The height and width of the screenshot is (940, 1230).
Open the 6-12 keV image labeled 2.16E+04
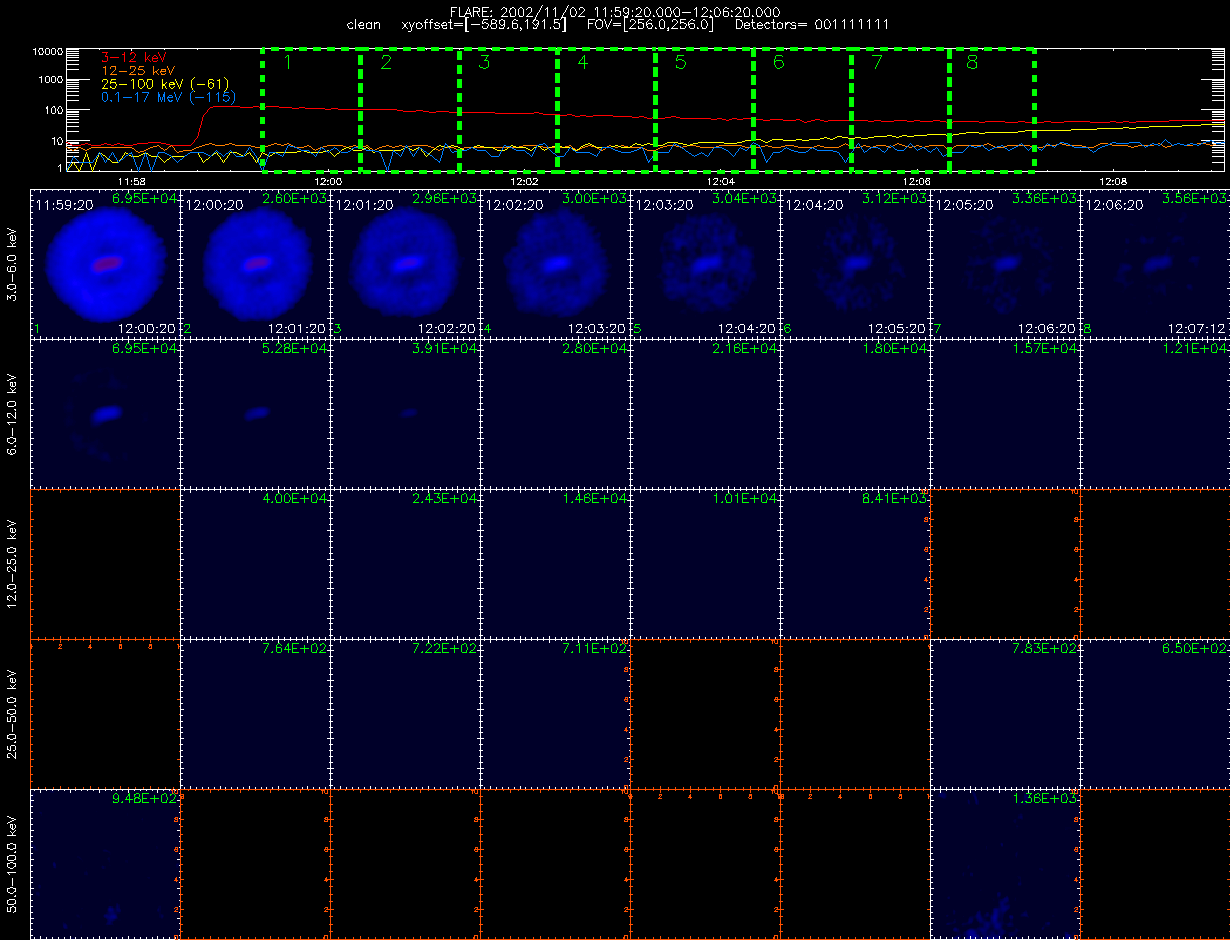705,414
